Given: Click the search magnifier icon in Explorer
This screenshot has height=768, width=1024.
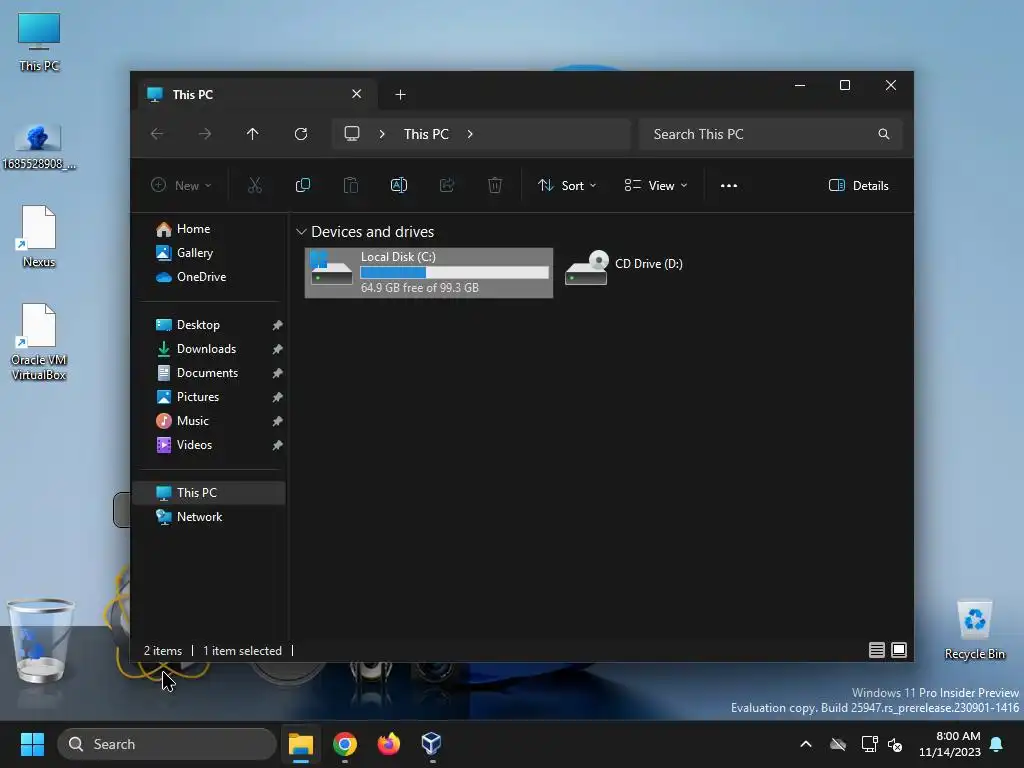Looking at the screenshot, I should click(884, 134).
